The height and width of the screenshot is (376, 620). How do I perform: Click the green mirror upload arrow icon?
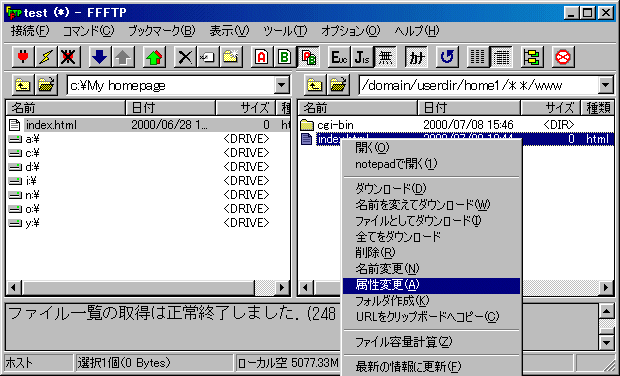(x=154, y=57)
